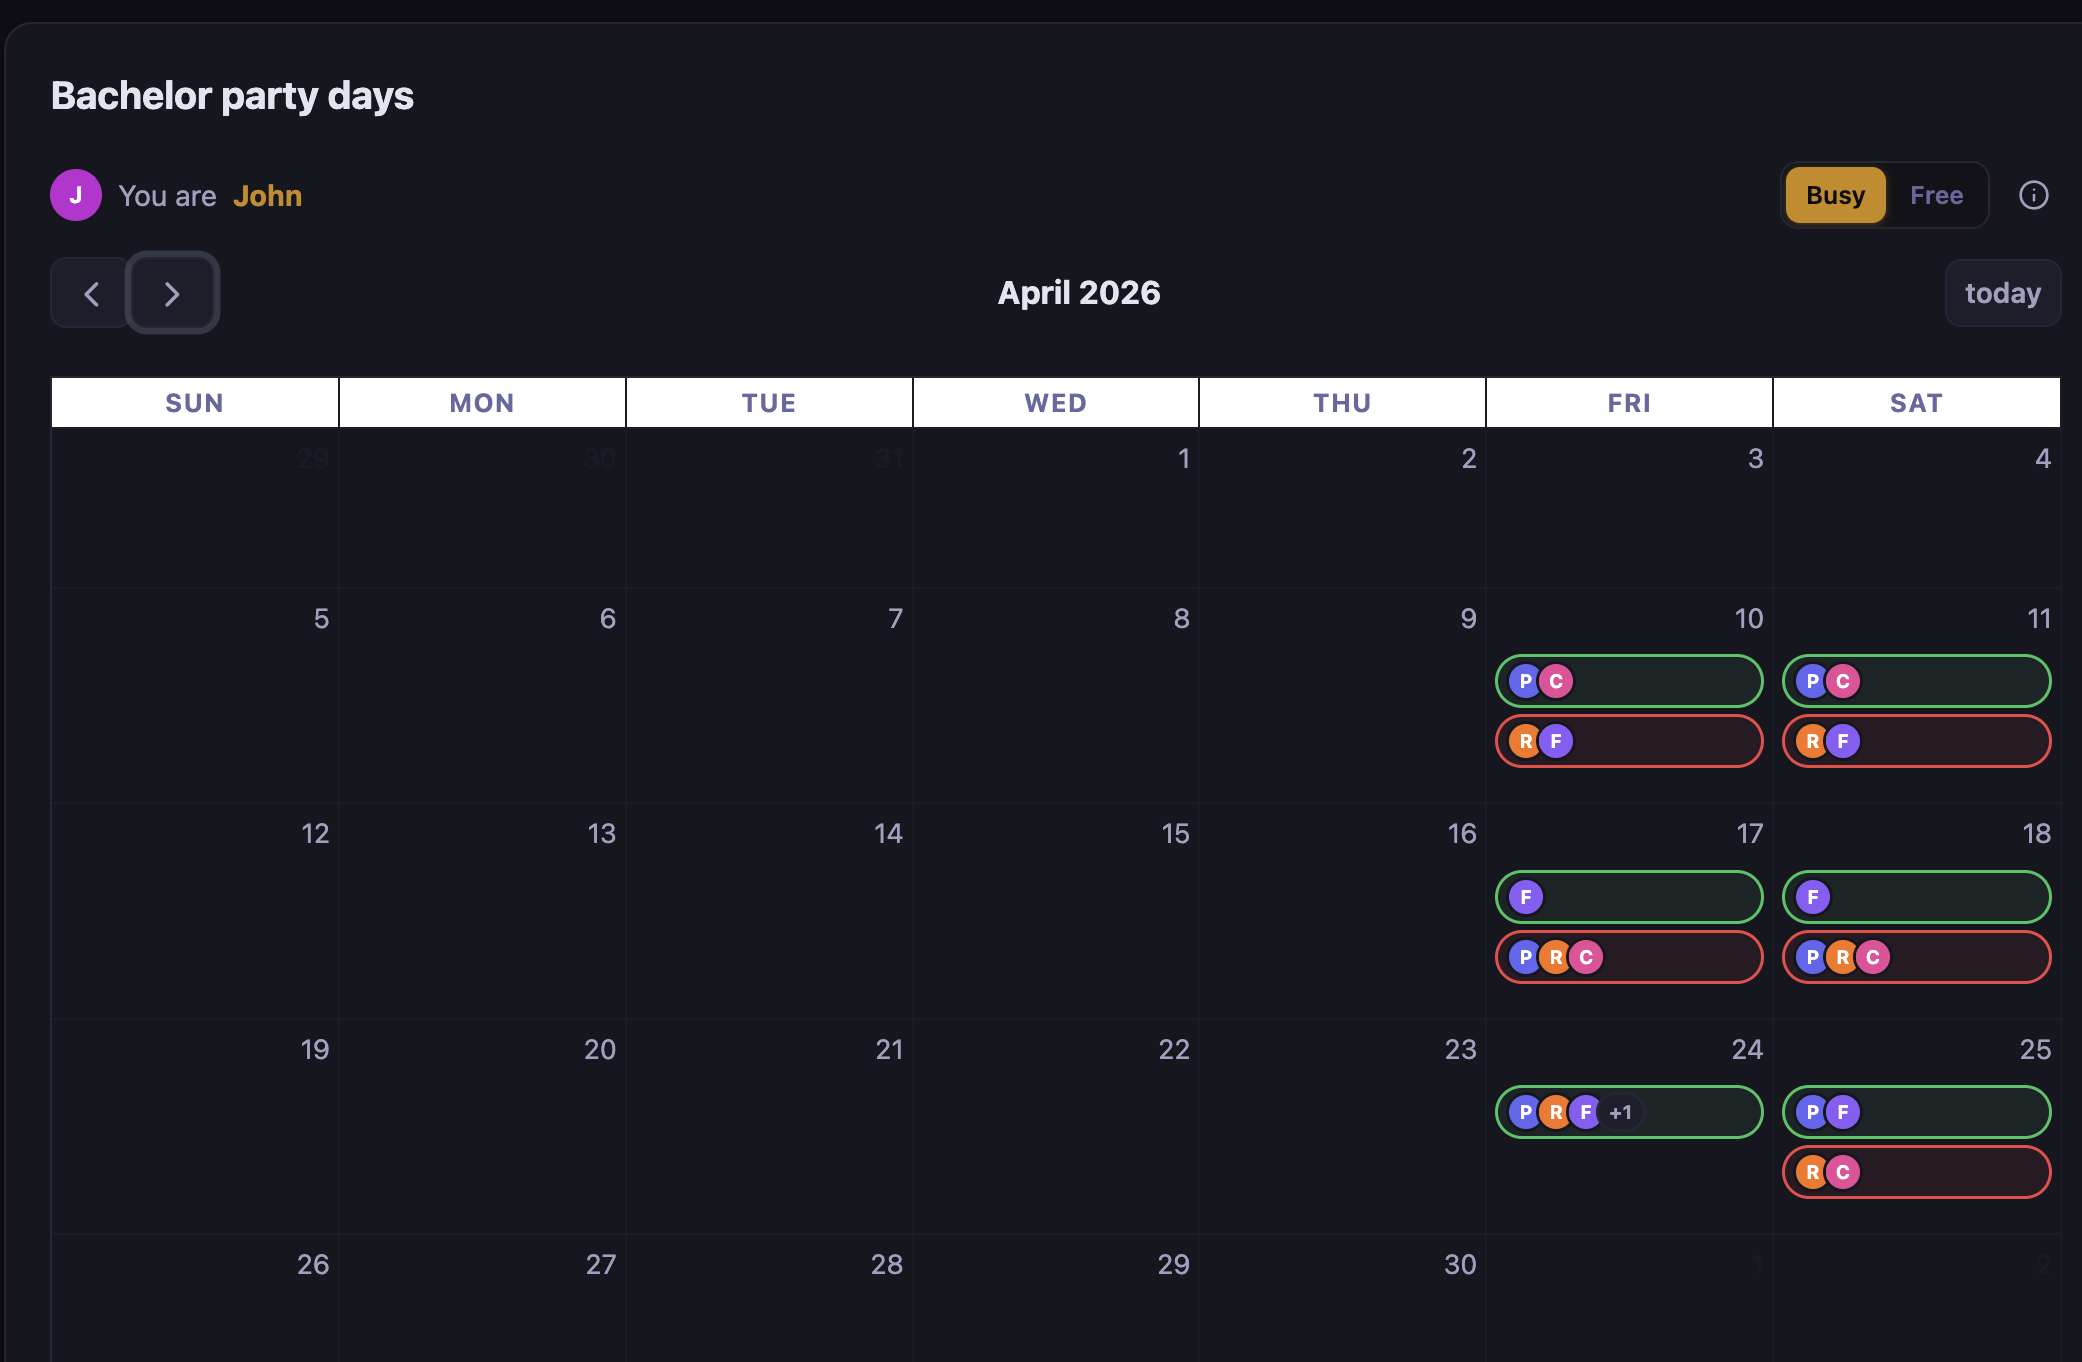Open the info icon next to Free
This screenshot has width=2082, height=1362.
point(2033,195)
